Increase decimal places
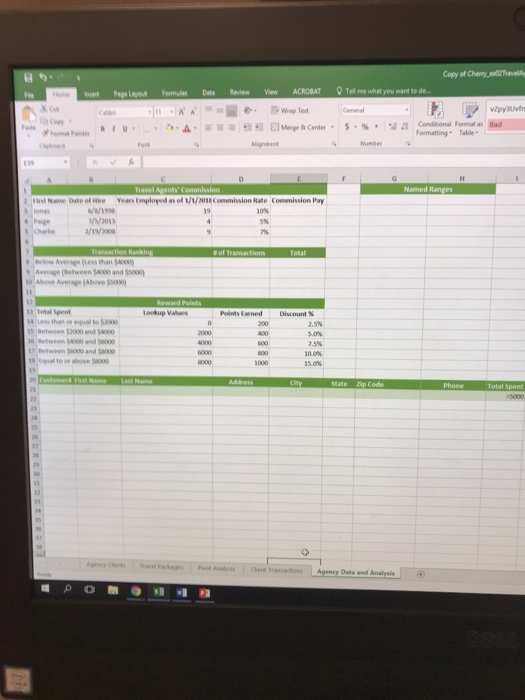 [x=392, y=127]
